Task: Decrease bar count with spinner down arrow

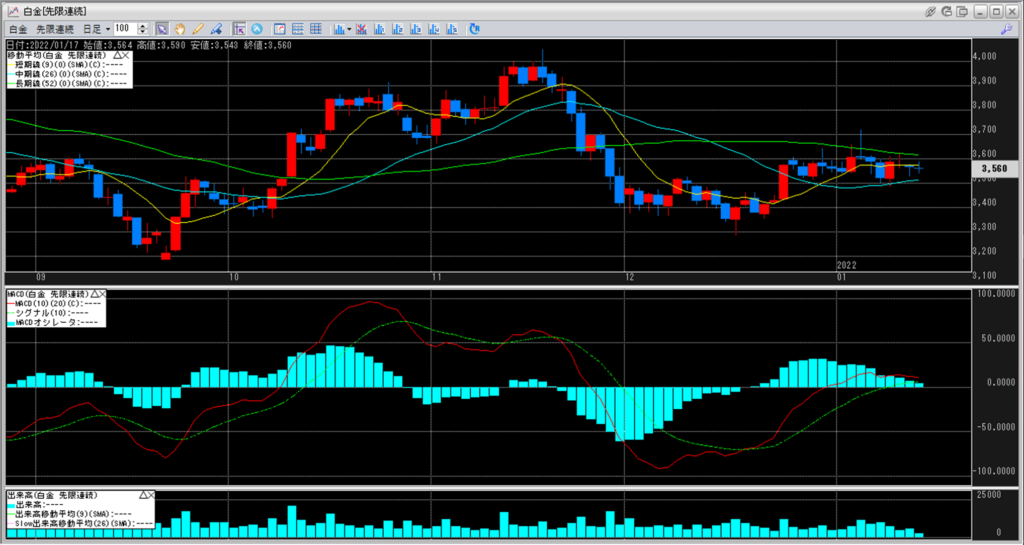Action: 143,32
